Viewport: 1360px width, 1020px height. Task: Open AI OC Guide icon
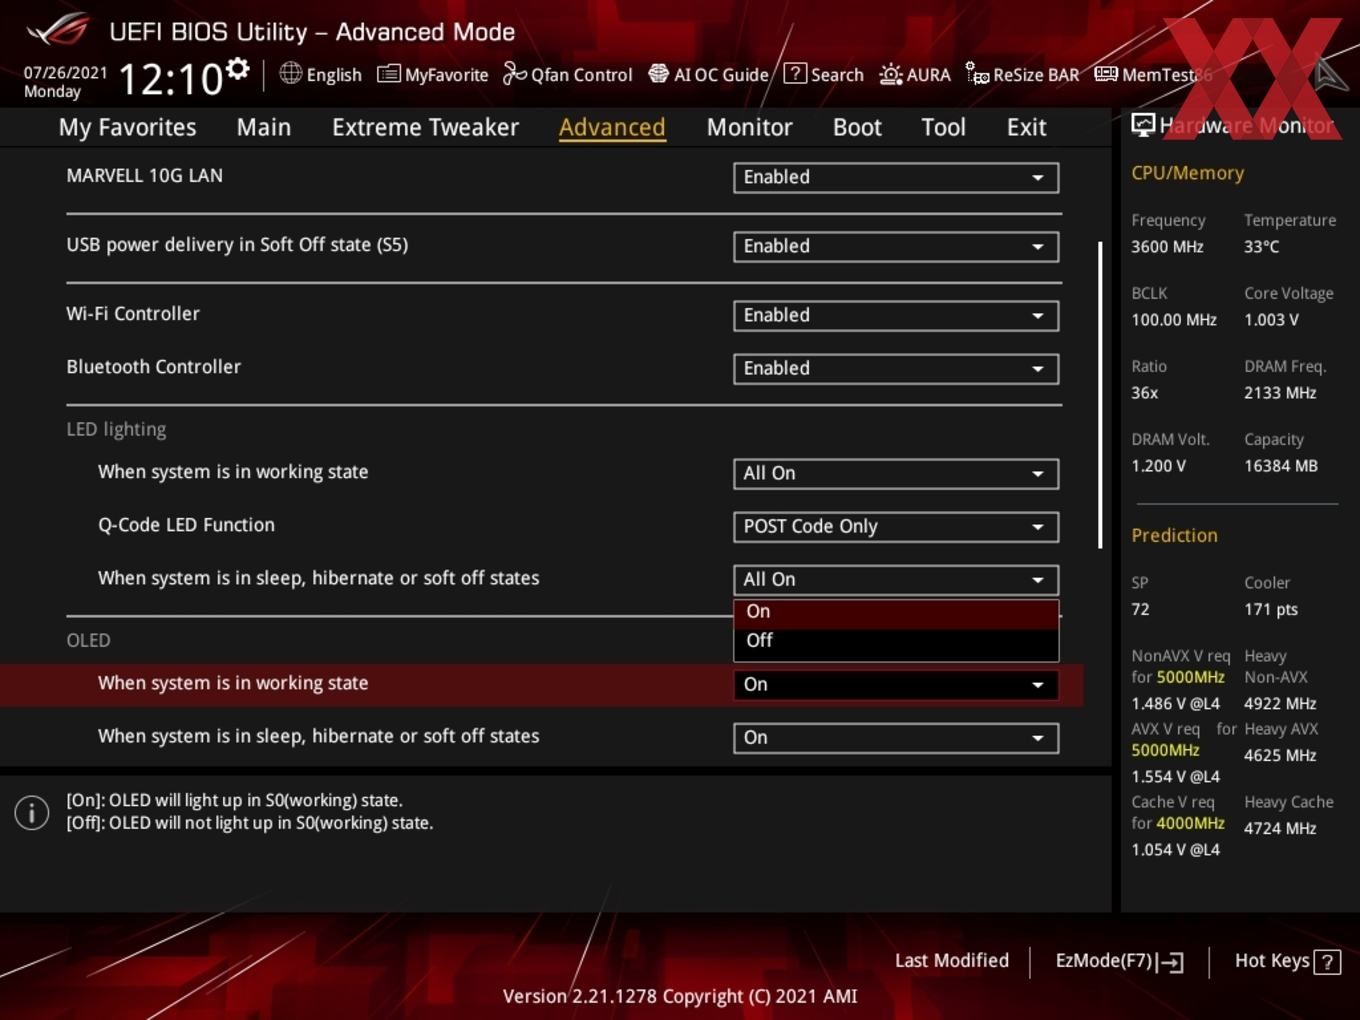[658, 73]
